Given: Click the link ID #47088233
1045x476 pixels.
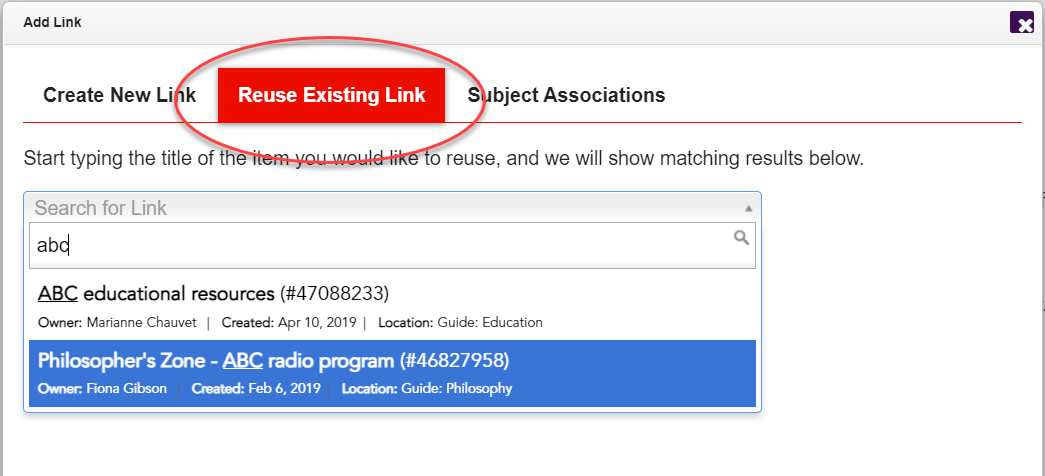Looking at the screenshot, I should pyautogui.click(x=334, y=294).
